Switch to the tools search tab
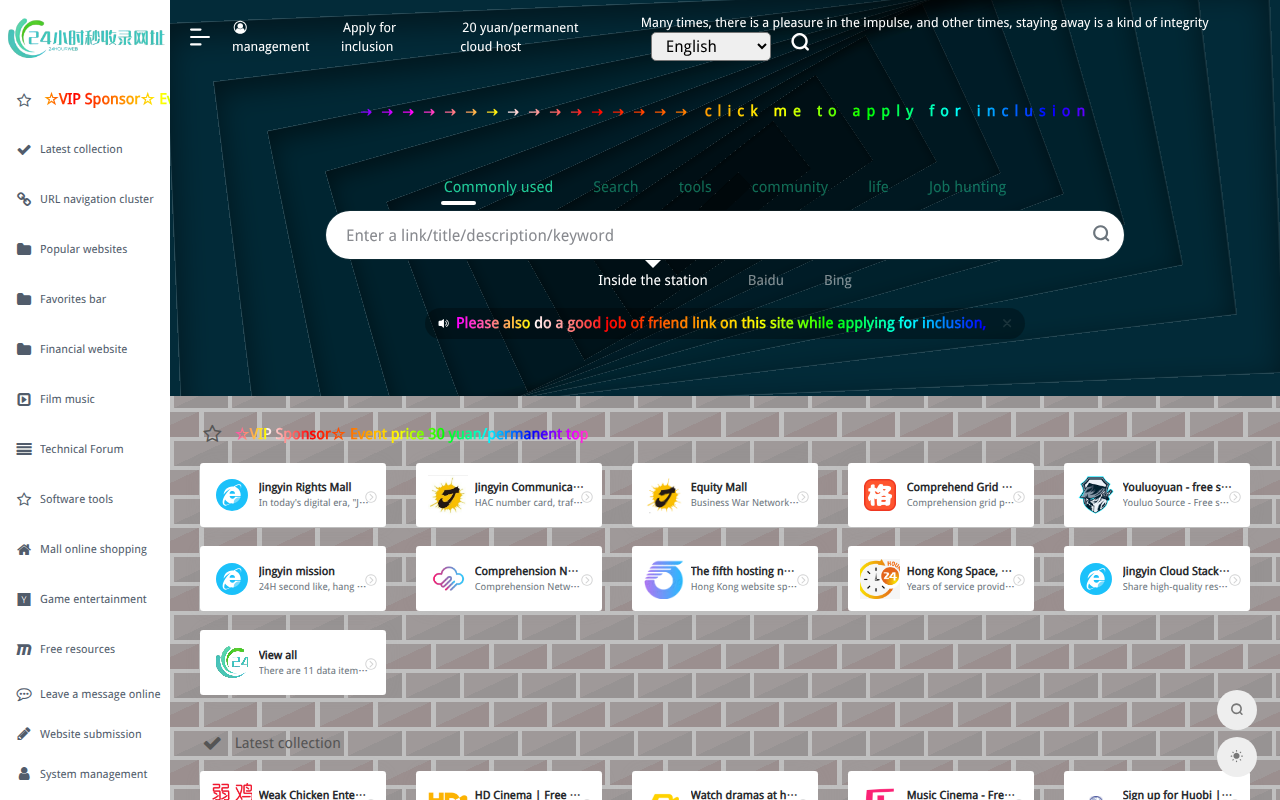1280x800 pixels. [x=694, y=187]
